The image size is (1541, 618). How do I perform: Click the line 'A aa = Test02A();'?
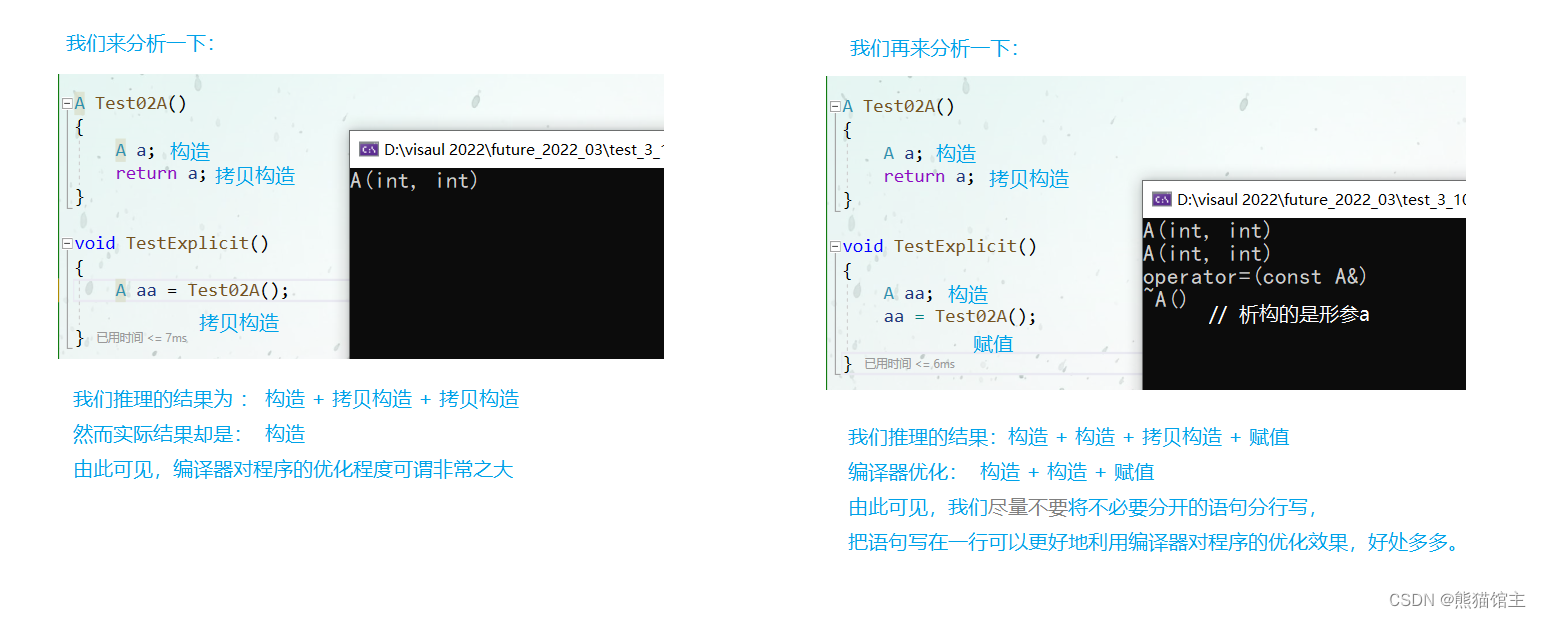[202, 290]
